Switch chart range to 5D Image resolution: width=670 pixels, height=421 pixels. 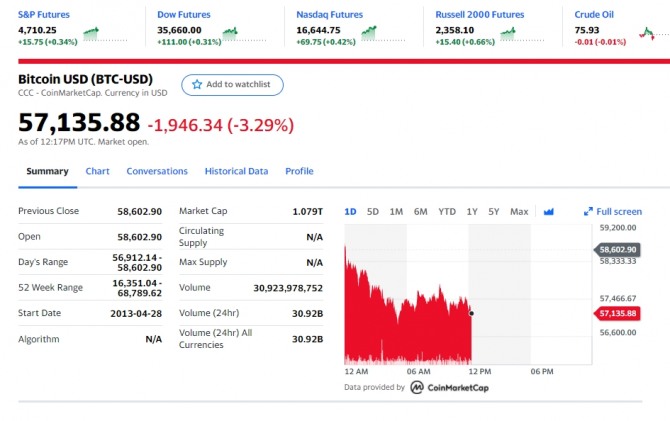(373, 211)
